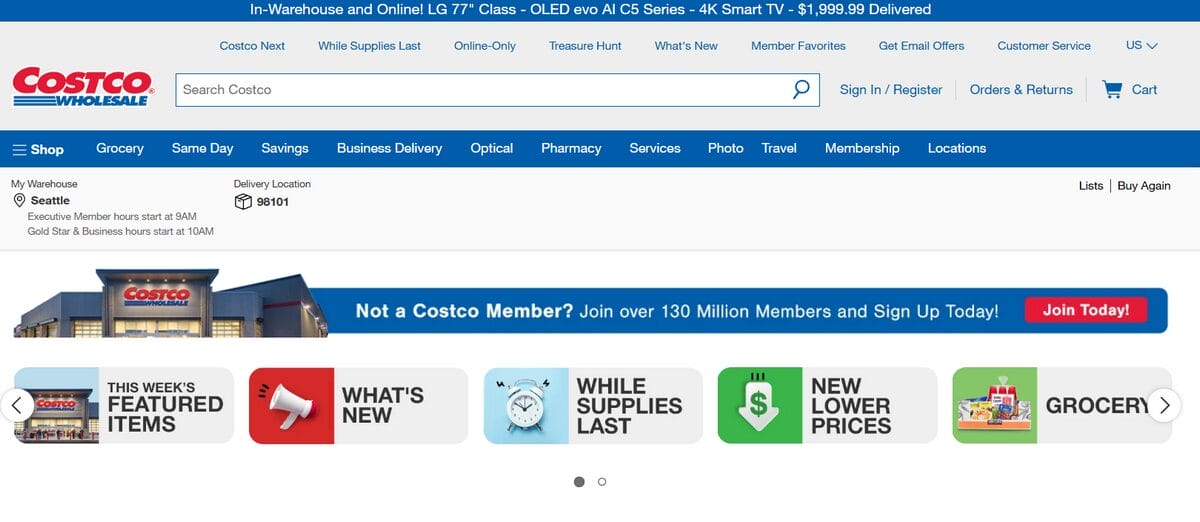The height and width of the screenshot is (522, 1200).
Task: Open Business Delivery menu item
Action: [389, 148]
